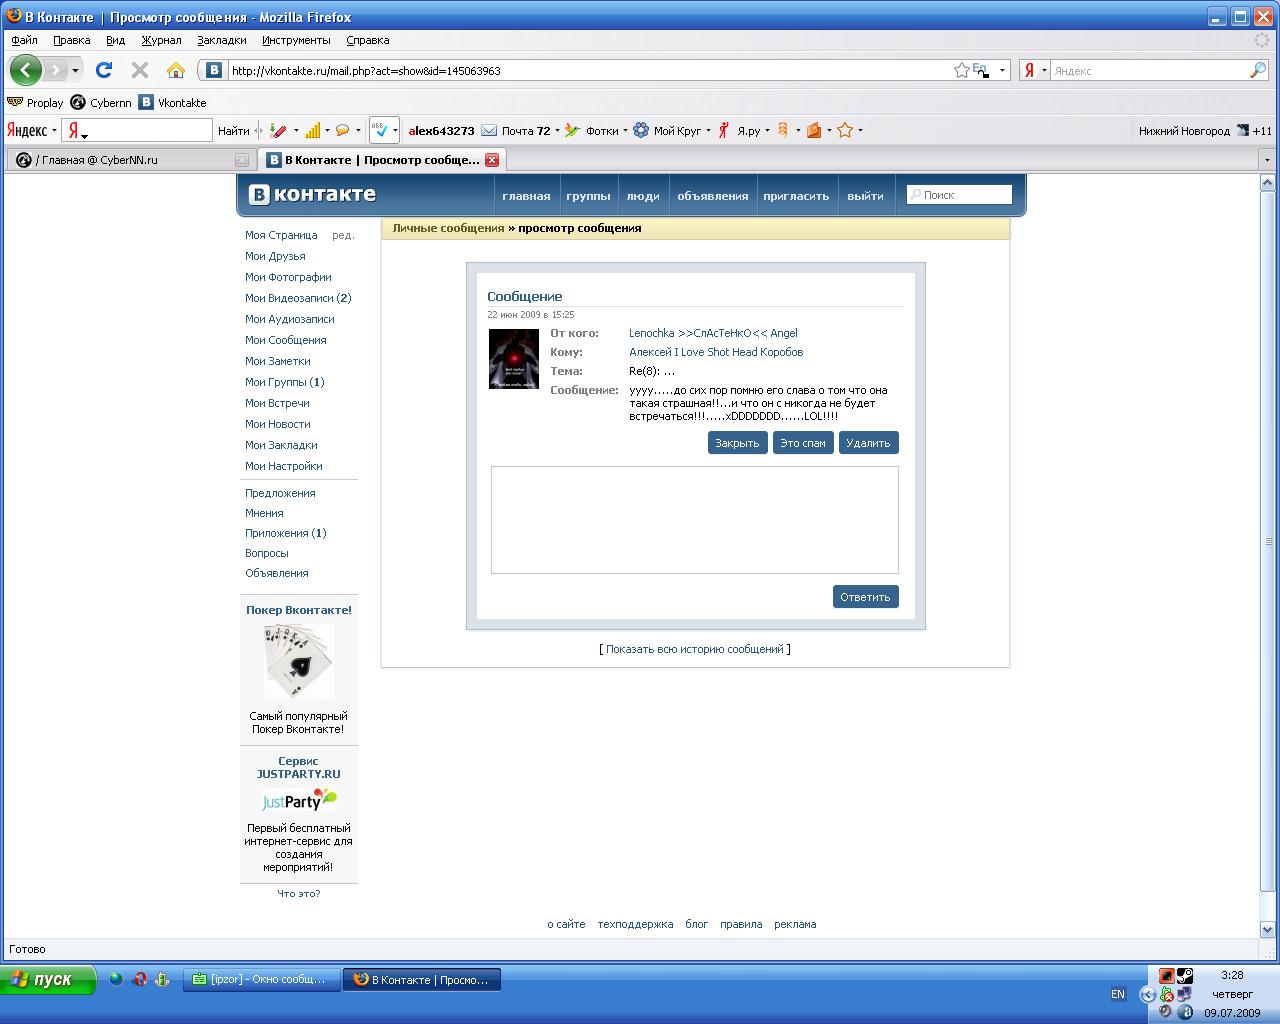
Task: Switch to the Главная @ CyberNN.ru tab
Action: click(x=131, y=159)
